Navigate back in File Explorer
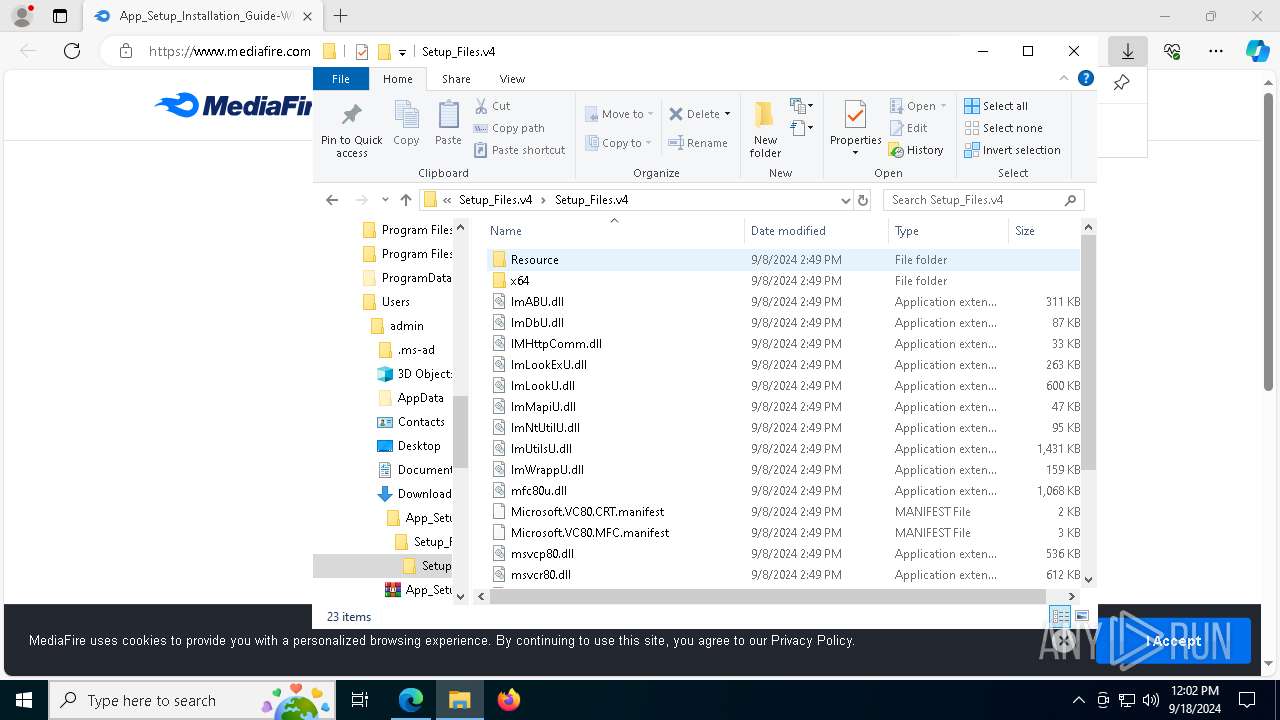This screenshot has height=720, width=1280. [x=332, y=200]
